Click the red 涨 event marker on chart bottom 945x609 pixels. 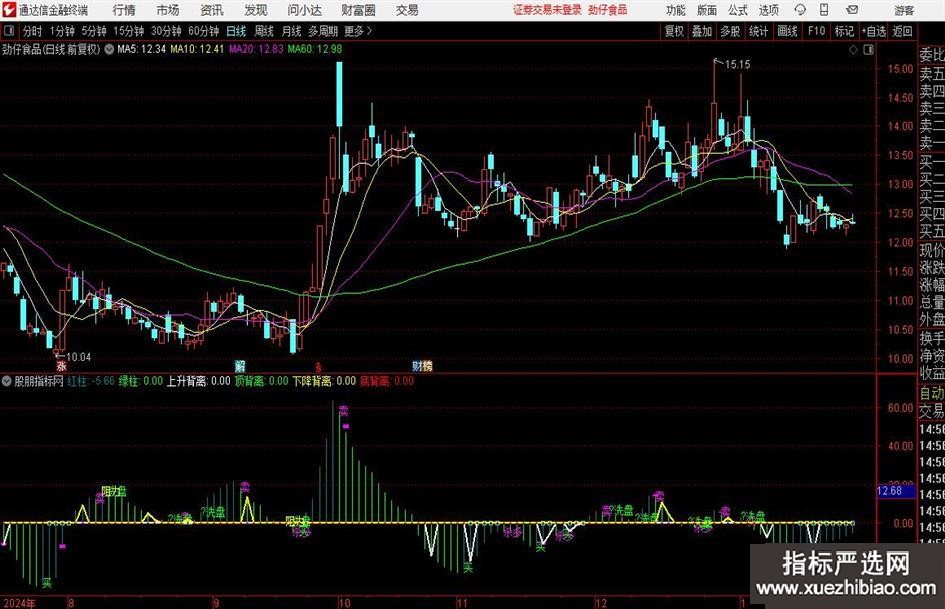[61, 366]
